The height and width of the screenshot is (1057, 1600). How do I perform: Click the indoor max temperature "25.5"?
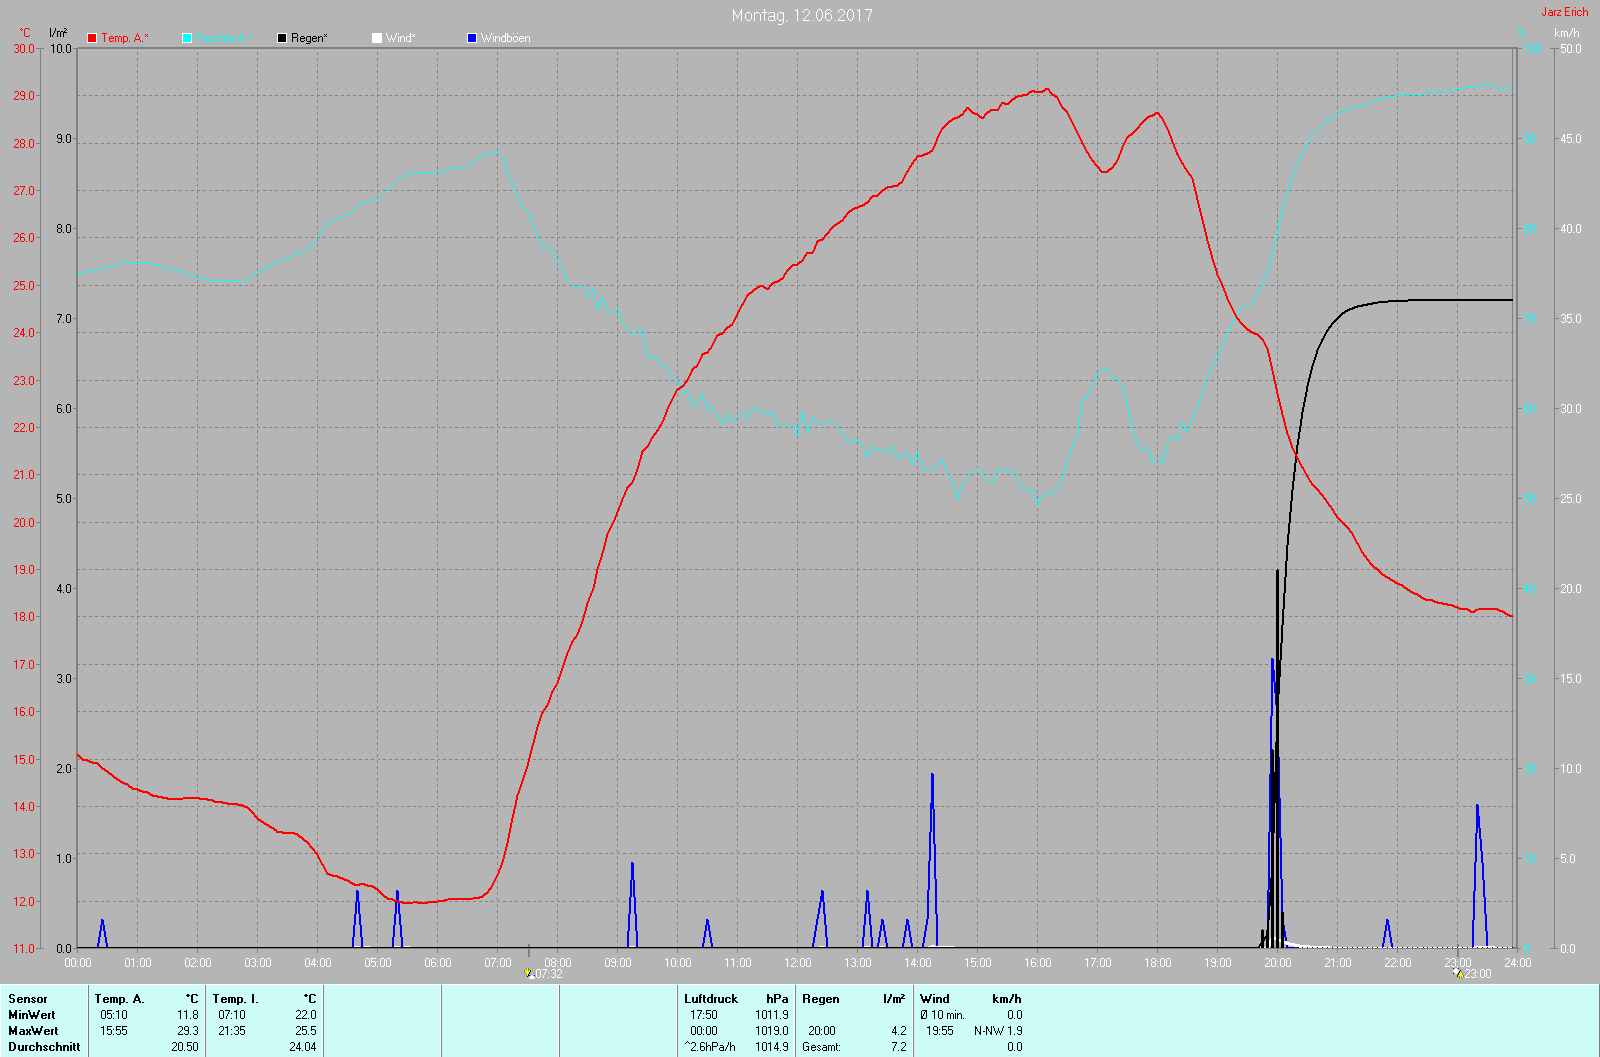306,1031
